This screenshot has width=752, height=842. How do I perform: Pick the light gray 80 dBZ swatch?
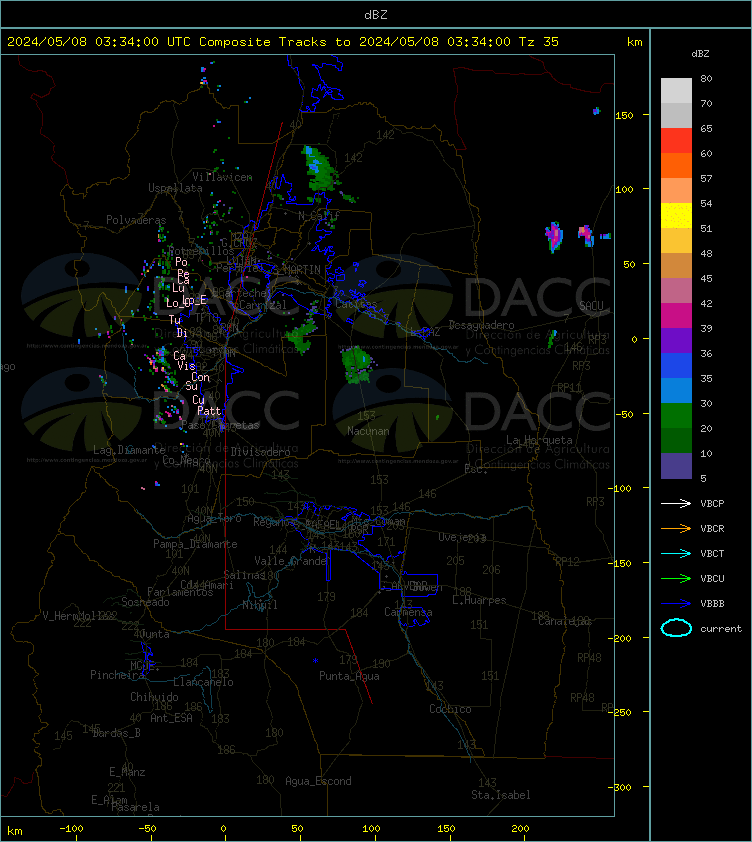click(676, 91)
